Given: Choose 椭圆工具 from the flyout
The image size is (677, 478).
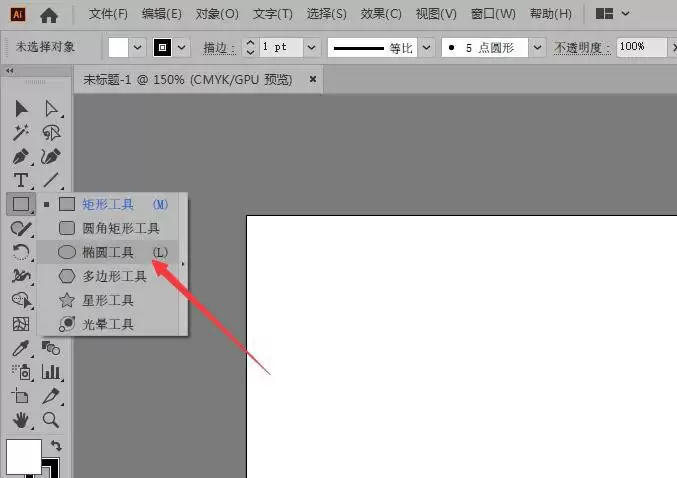Looking at the screenshot, I should point(108,252).
